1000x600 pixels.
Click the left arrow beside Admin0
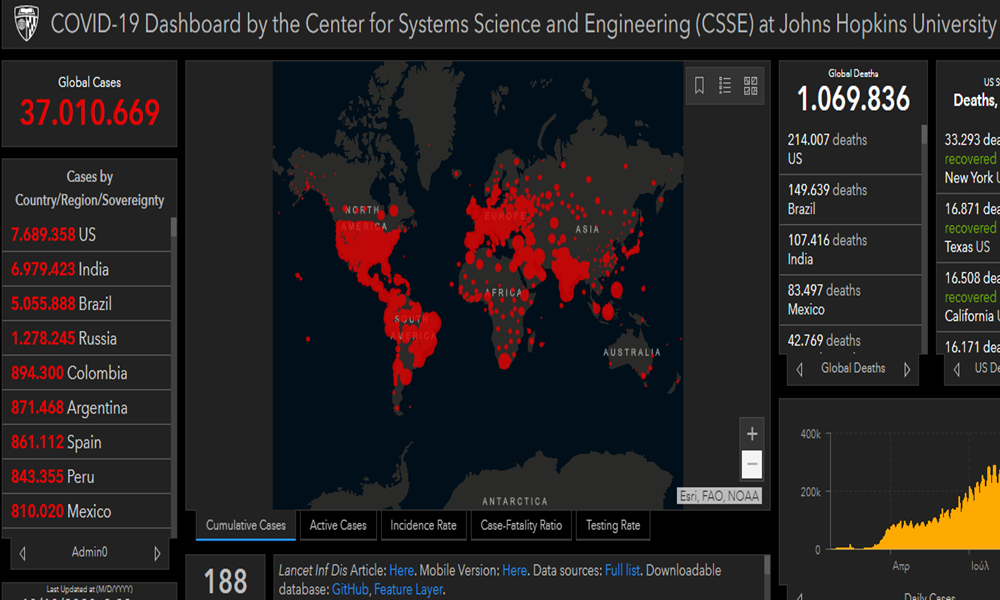click(23, 552)
